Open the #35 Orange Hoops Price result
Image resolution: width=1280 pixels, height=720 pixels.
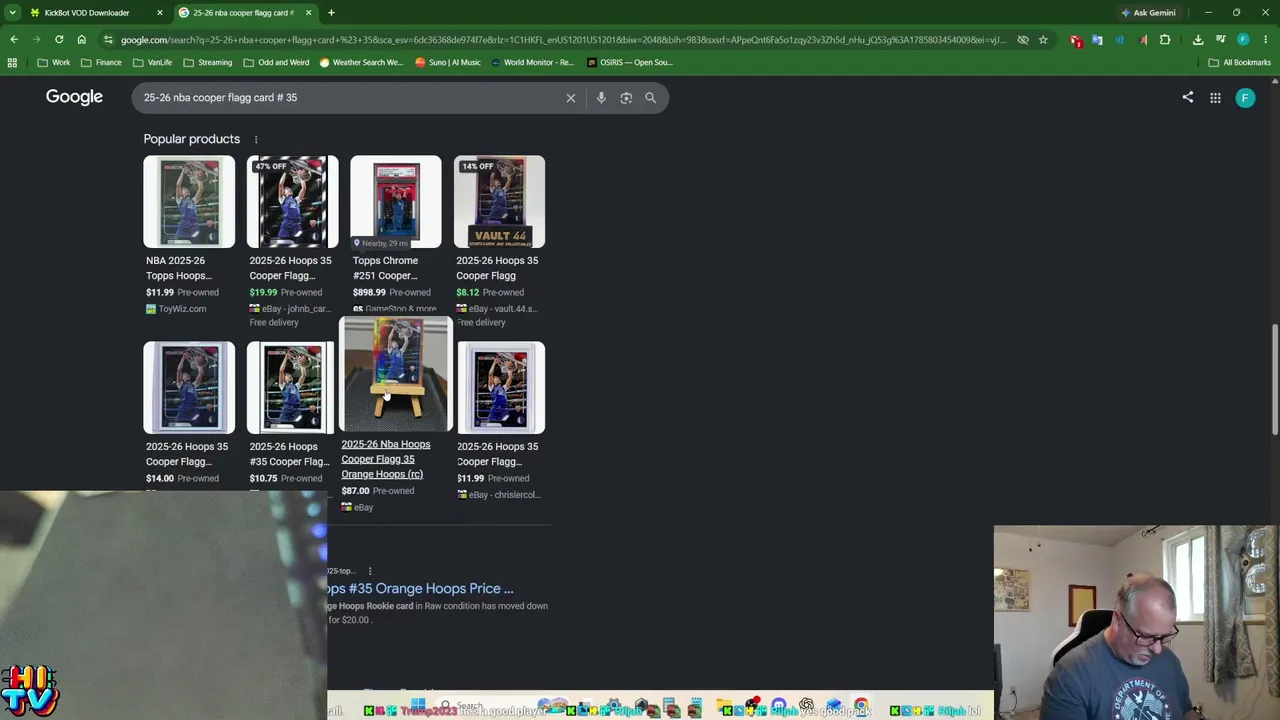[421, 589]
